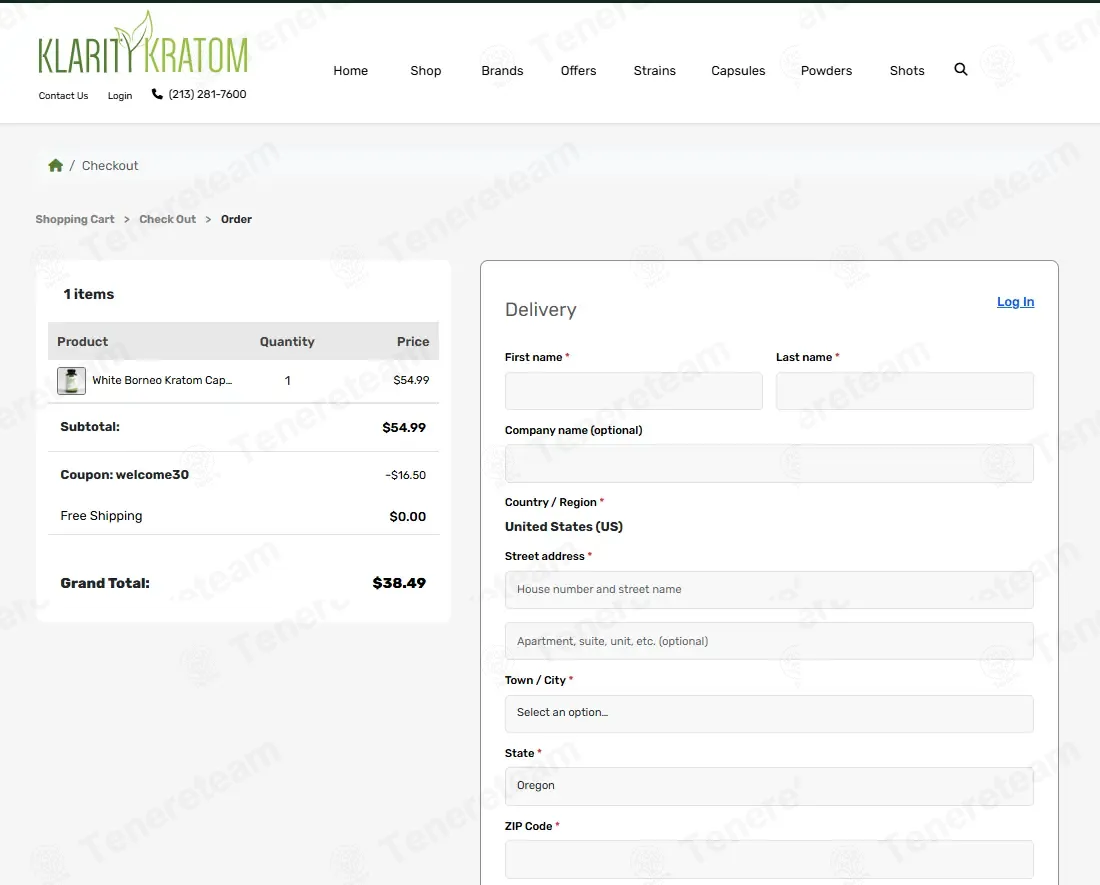Click the Quantity column header
Screen dimensions: 1100x885
click(x=287, y=342)
